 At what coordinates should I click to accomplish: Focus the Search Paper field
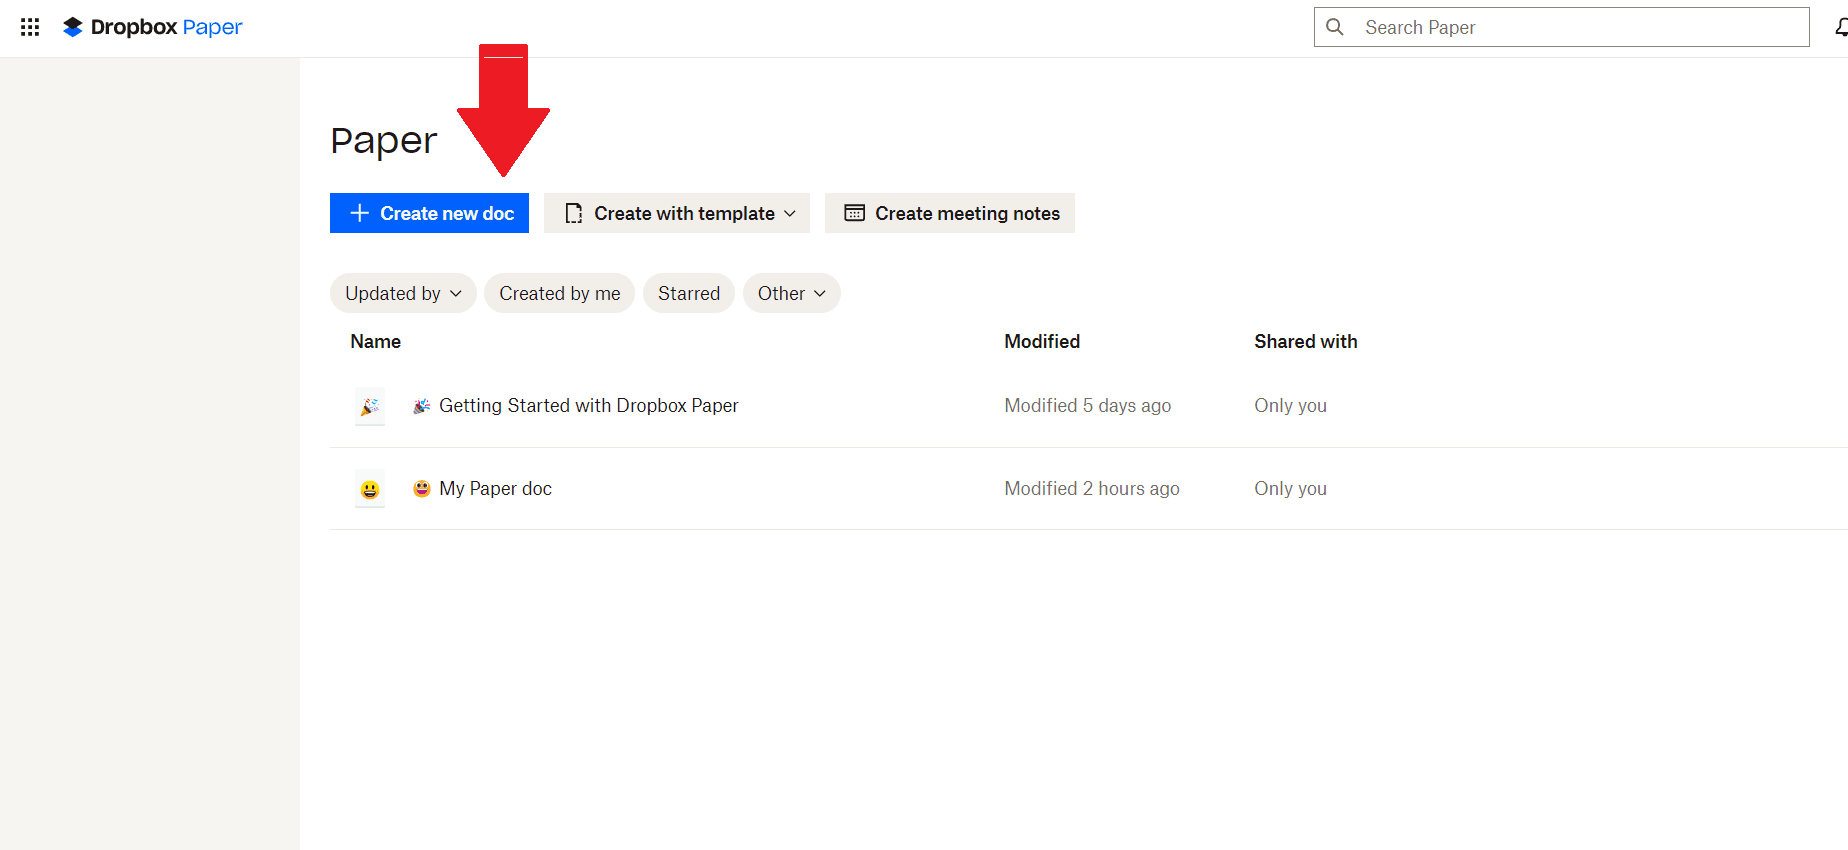tap(1562, 27)
